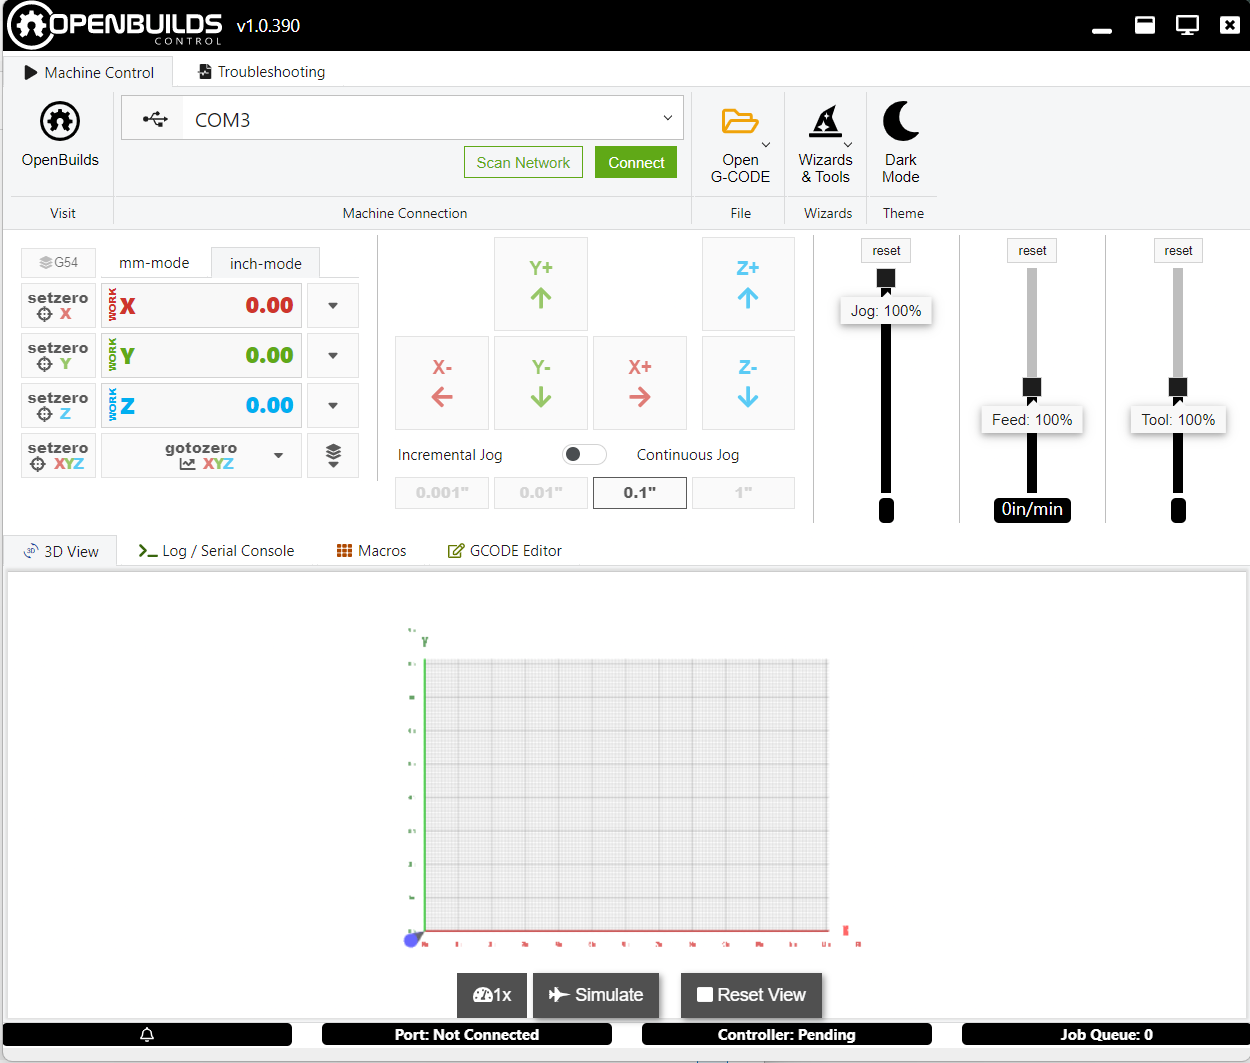Set zero for X axis
Screen dimensions: 1250x1063
pyautogui.click(x=58, y=305)
